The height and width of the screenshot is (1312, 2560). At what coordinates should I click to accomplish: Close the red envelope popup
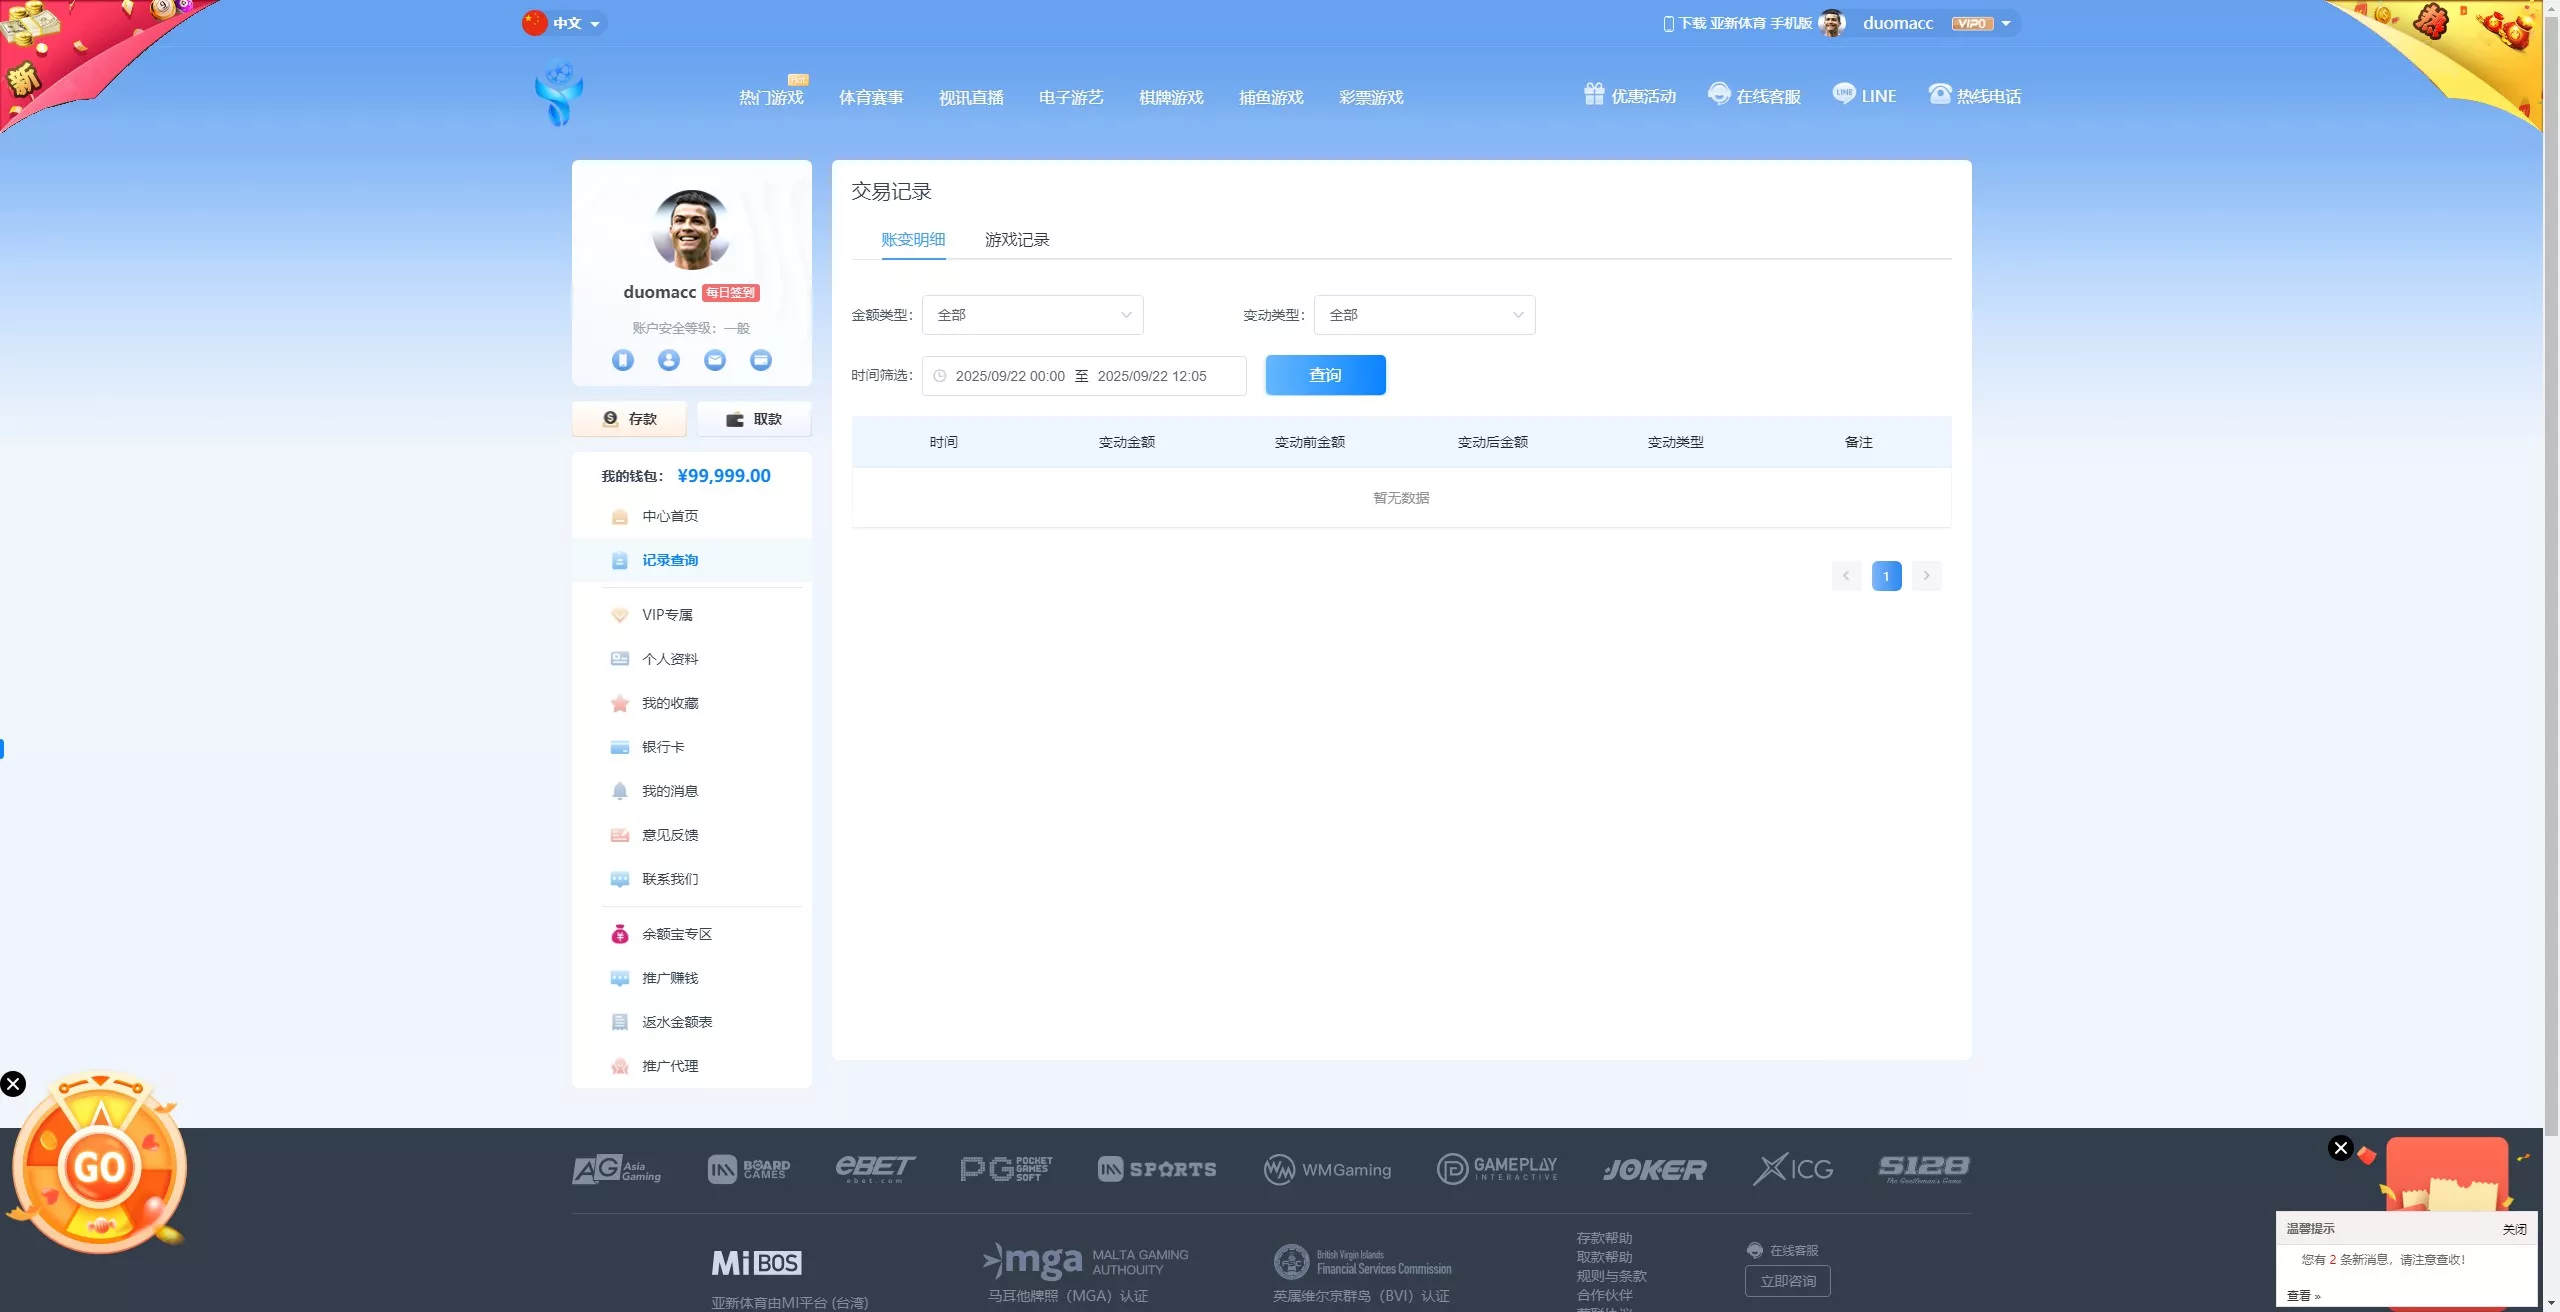tap(2340, 1148)
